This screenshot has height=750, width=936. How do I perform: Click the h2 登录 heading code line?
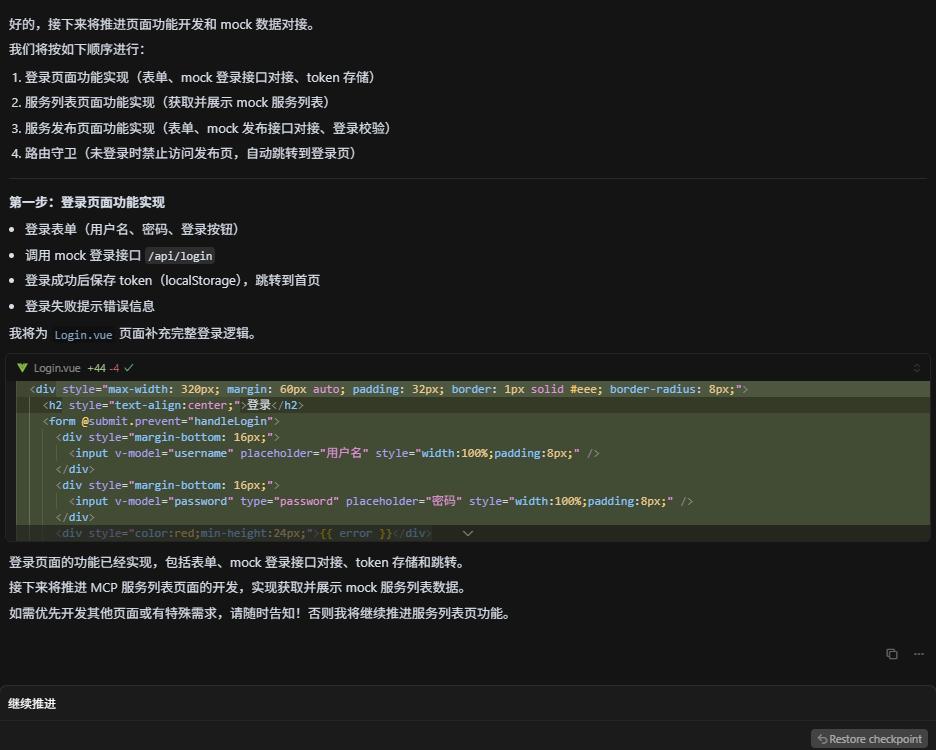click(x=174, y=405)
